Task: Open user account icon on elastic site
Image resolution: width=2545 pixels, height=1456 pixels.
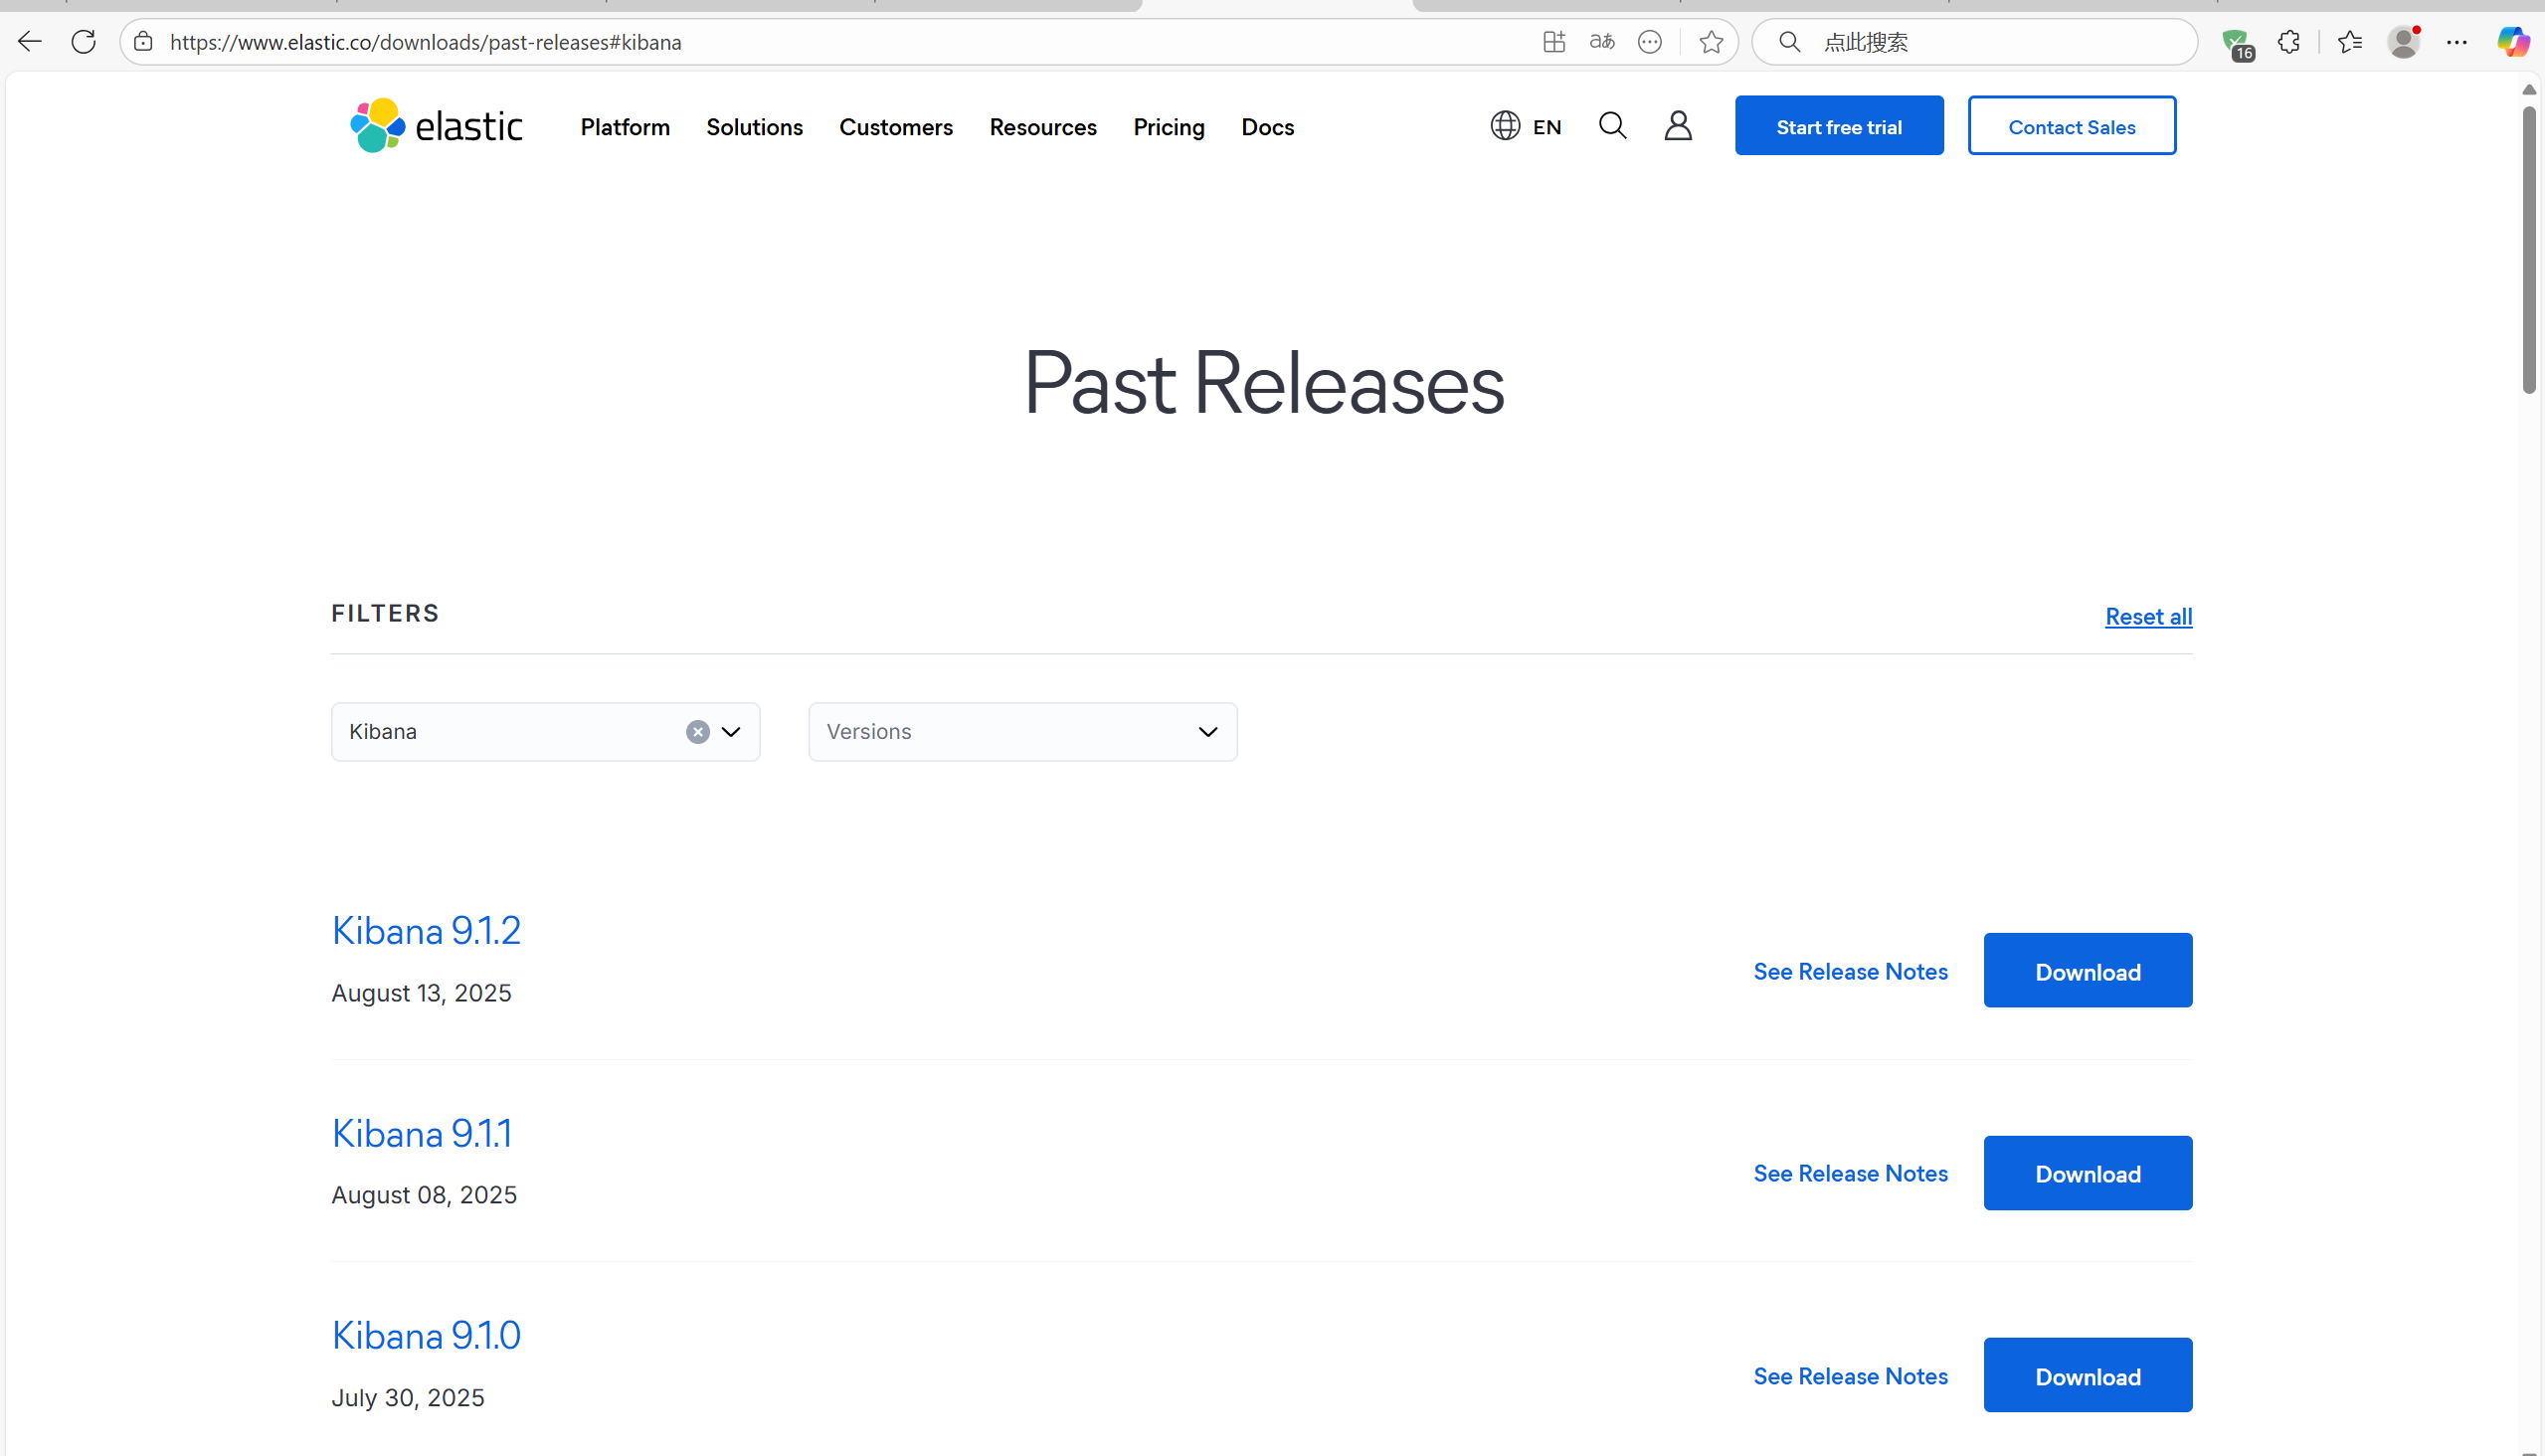Action: (x=1678, y=126)
